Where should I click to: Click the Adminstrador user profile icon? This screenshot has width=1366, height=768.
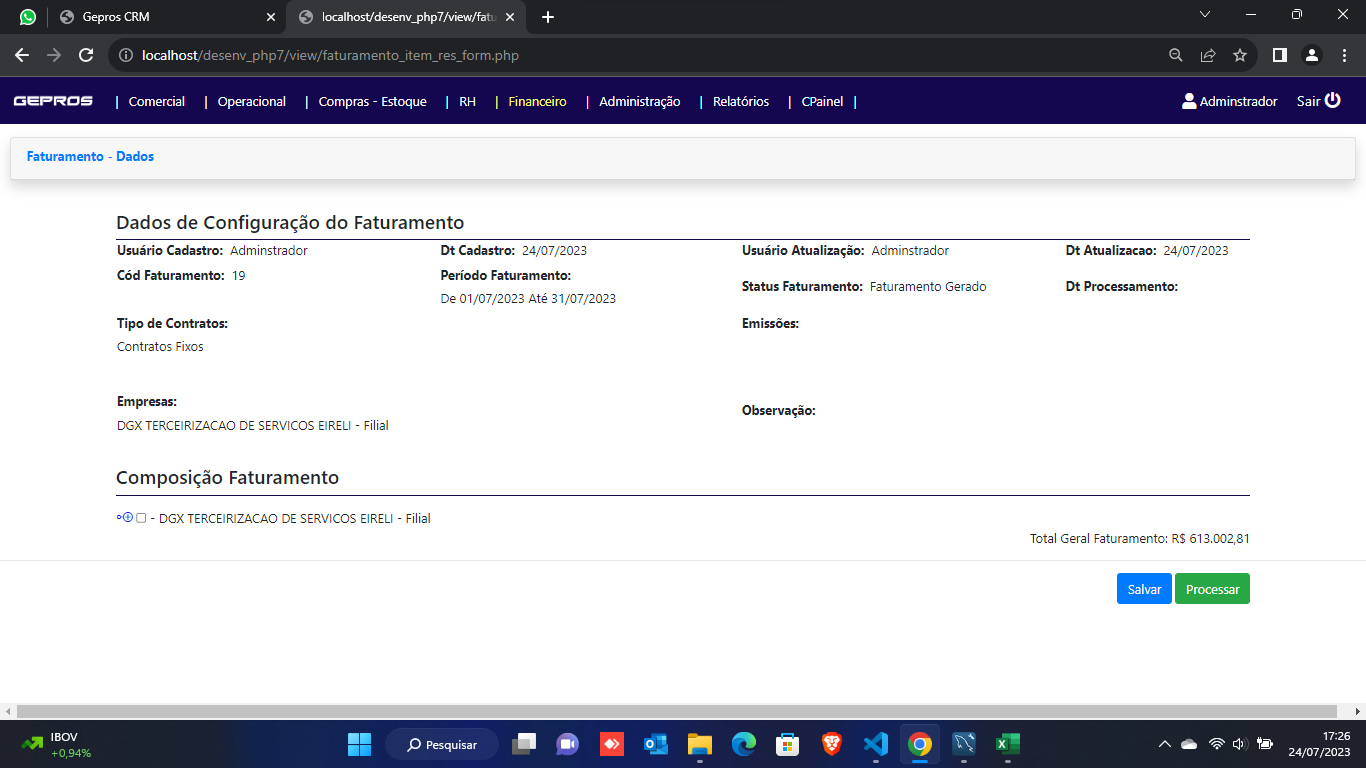pos(1189,101)
